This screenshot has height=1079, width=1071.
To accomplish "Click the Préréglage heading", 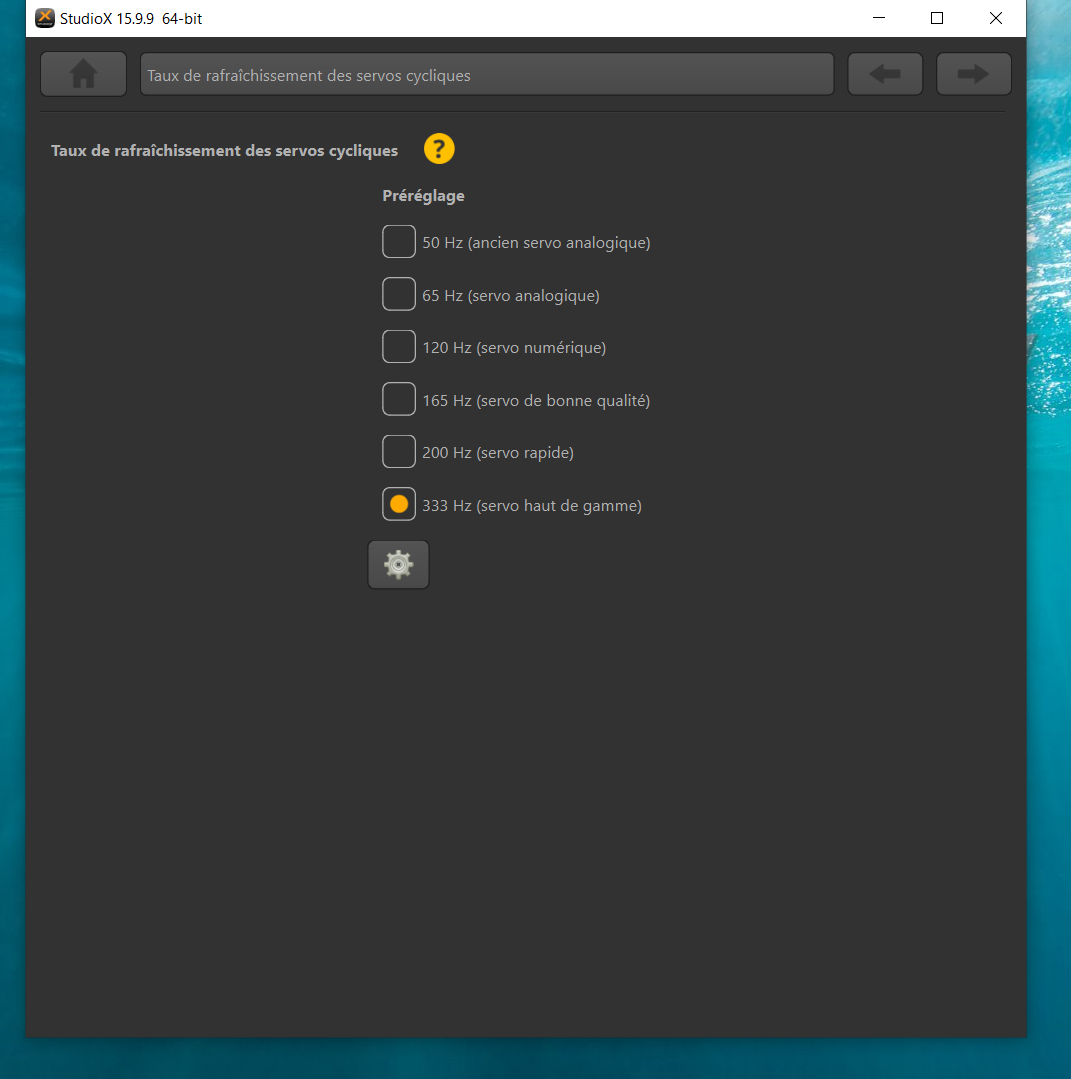I will point(423,196).
